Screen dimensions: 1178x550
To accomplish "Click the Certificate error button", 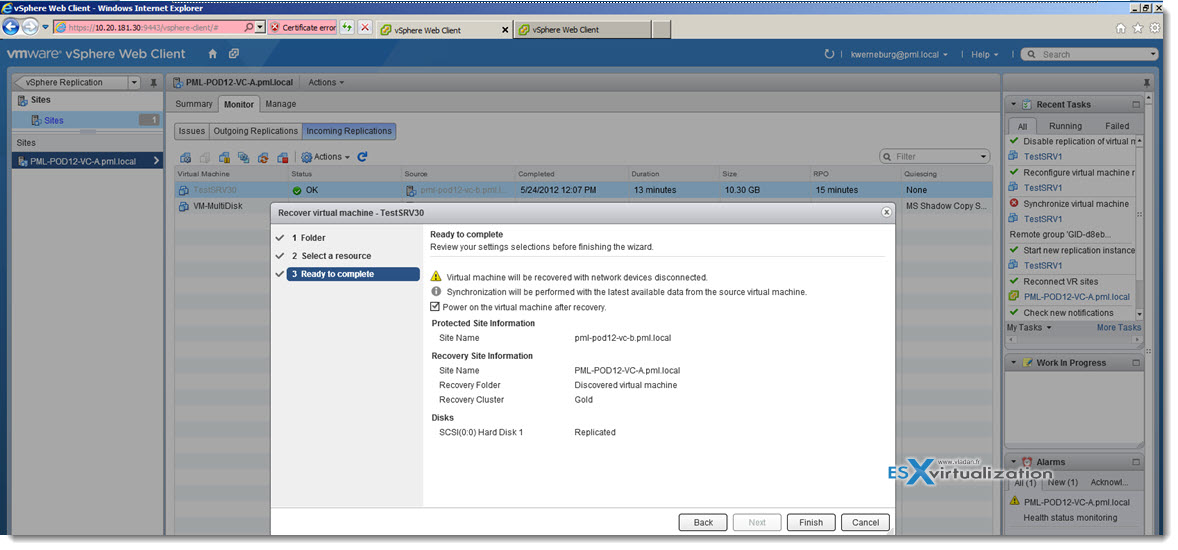I will pos(302,28).
